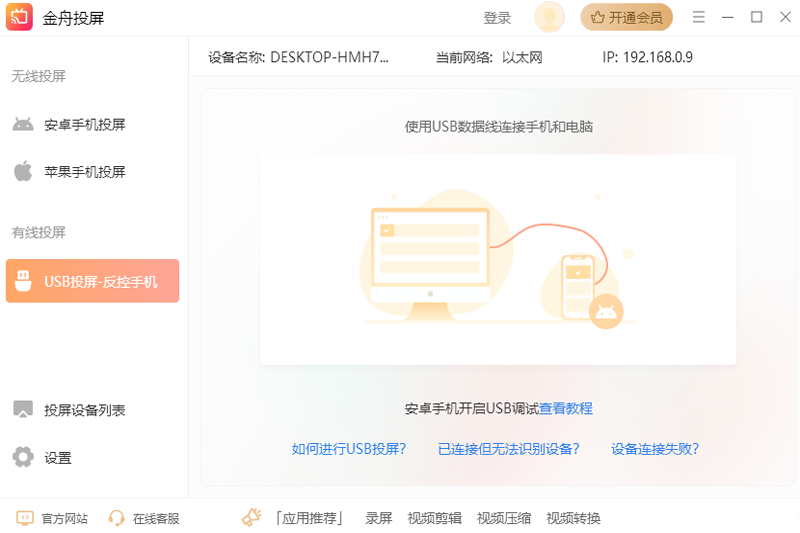Click 设备连接失败? help link
800x533 pixels.
[x=655, y=449]
